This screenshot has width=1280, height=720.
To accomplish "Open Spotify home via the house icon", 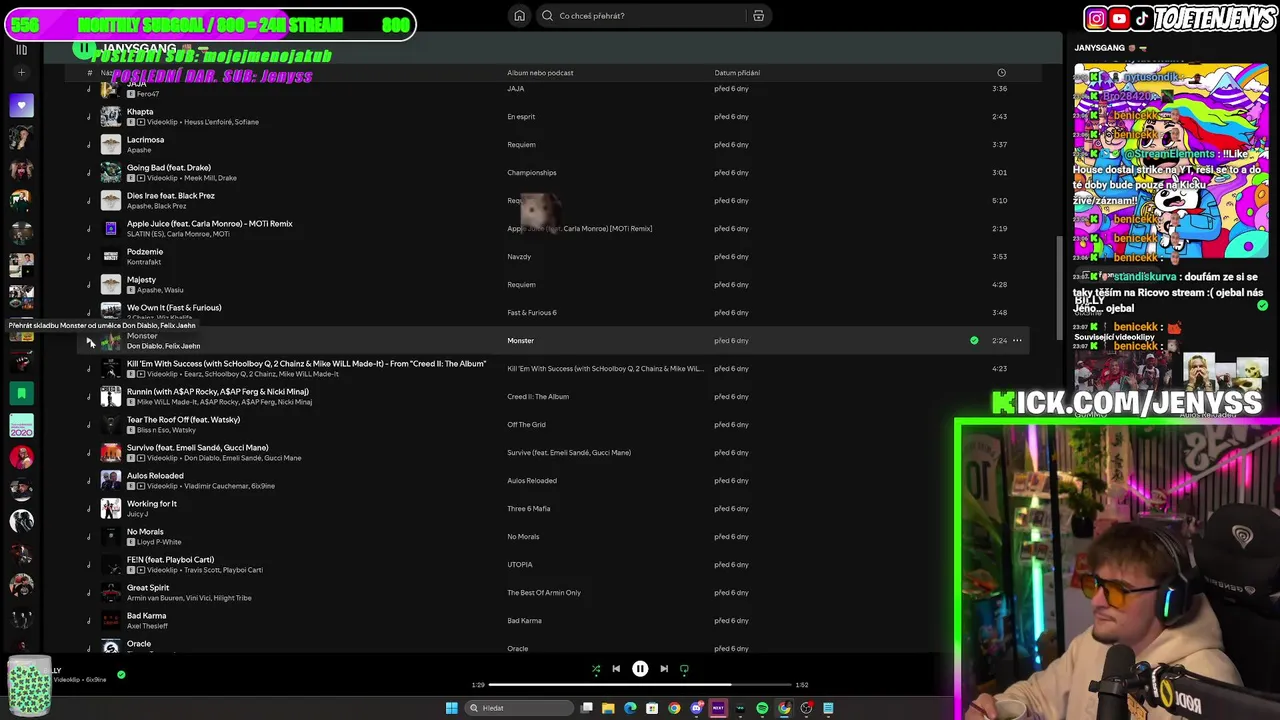I will pos(519,16).
